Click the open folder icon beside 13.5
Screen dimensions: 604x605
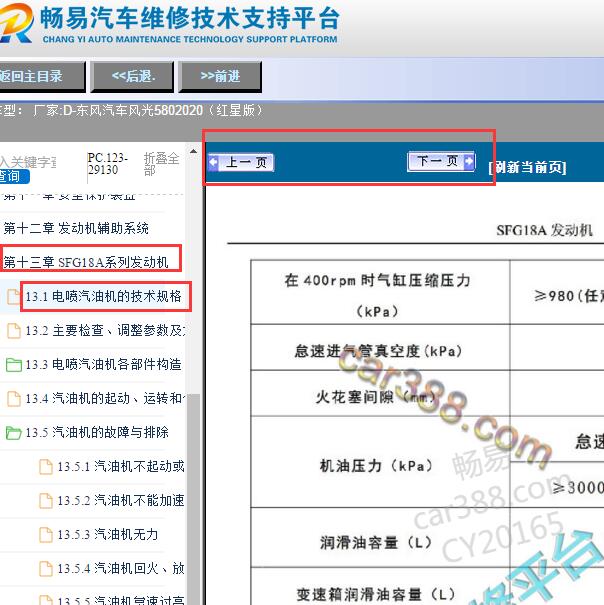pos(14,433)
